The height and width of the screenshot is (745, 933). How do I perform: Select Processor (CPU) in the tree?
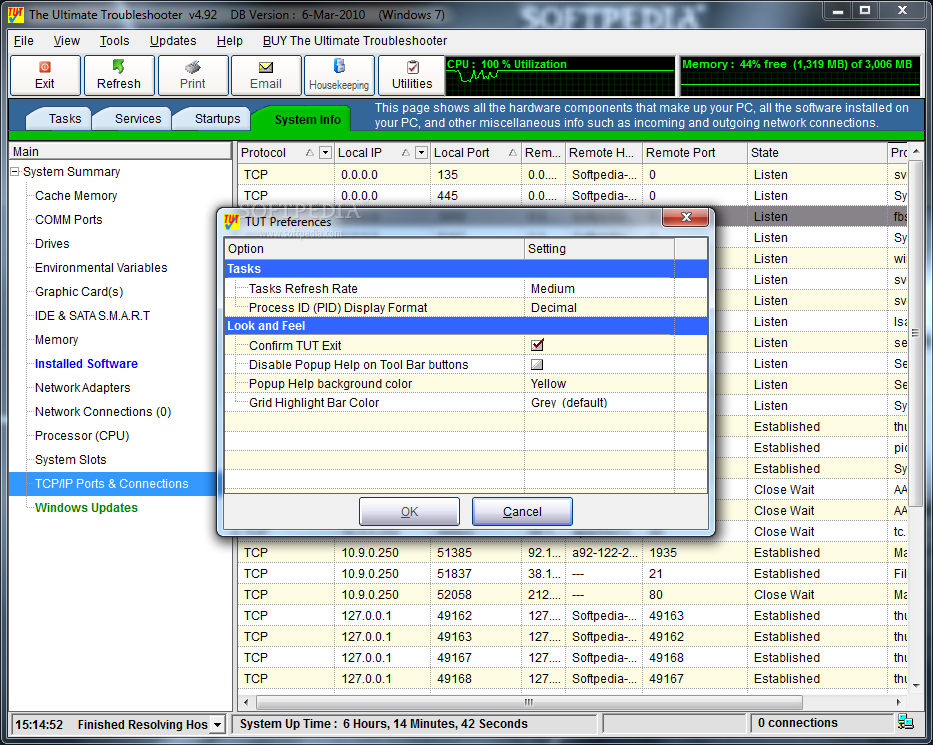point(82,436)
